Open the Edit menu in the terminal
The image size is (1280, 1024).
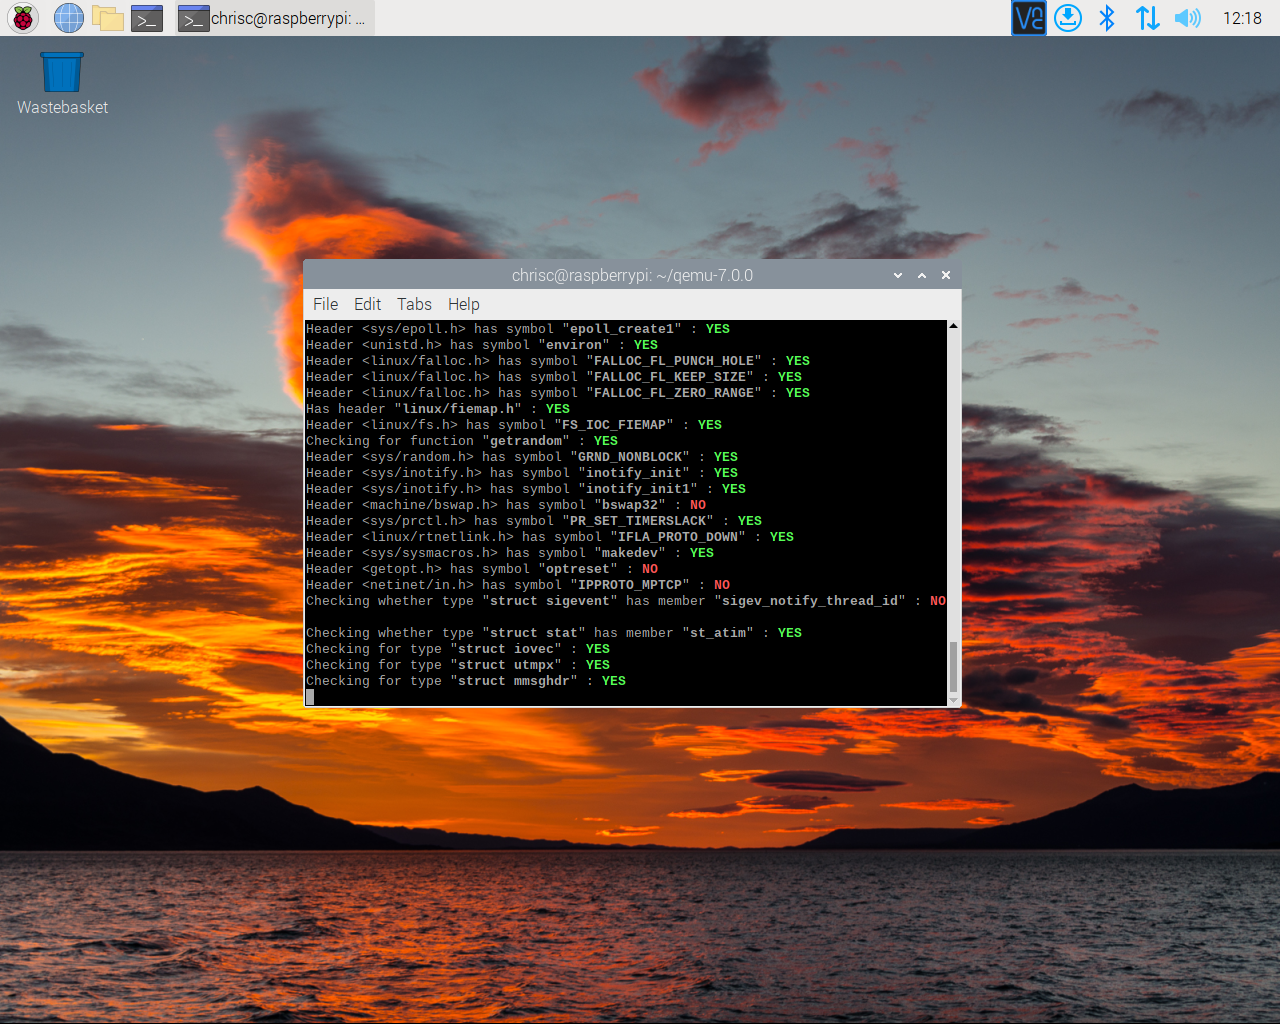367,304
